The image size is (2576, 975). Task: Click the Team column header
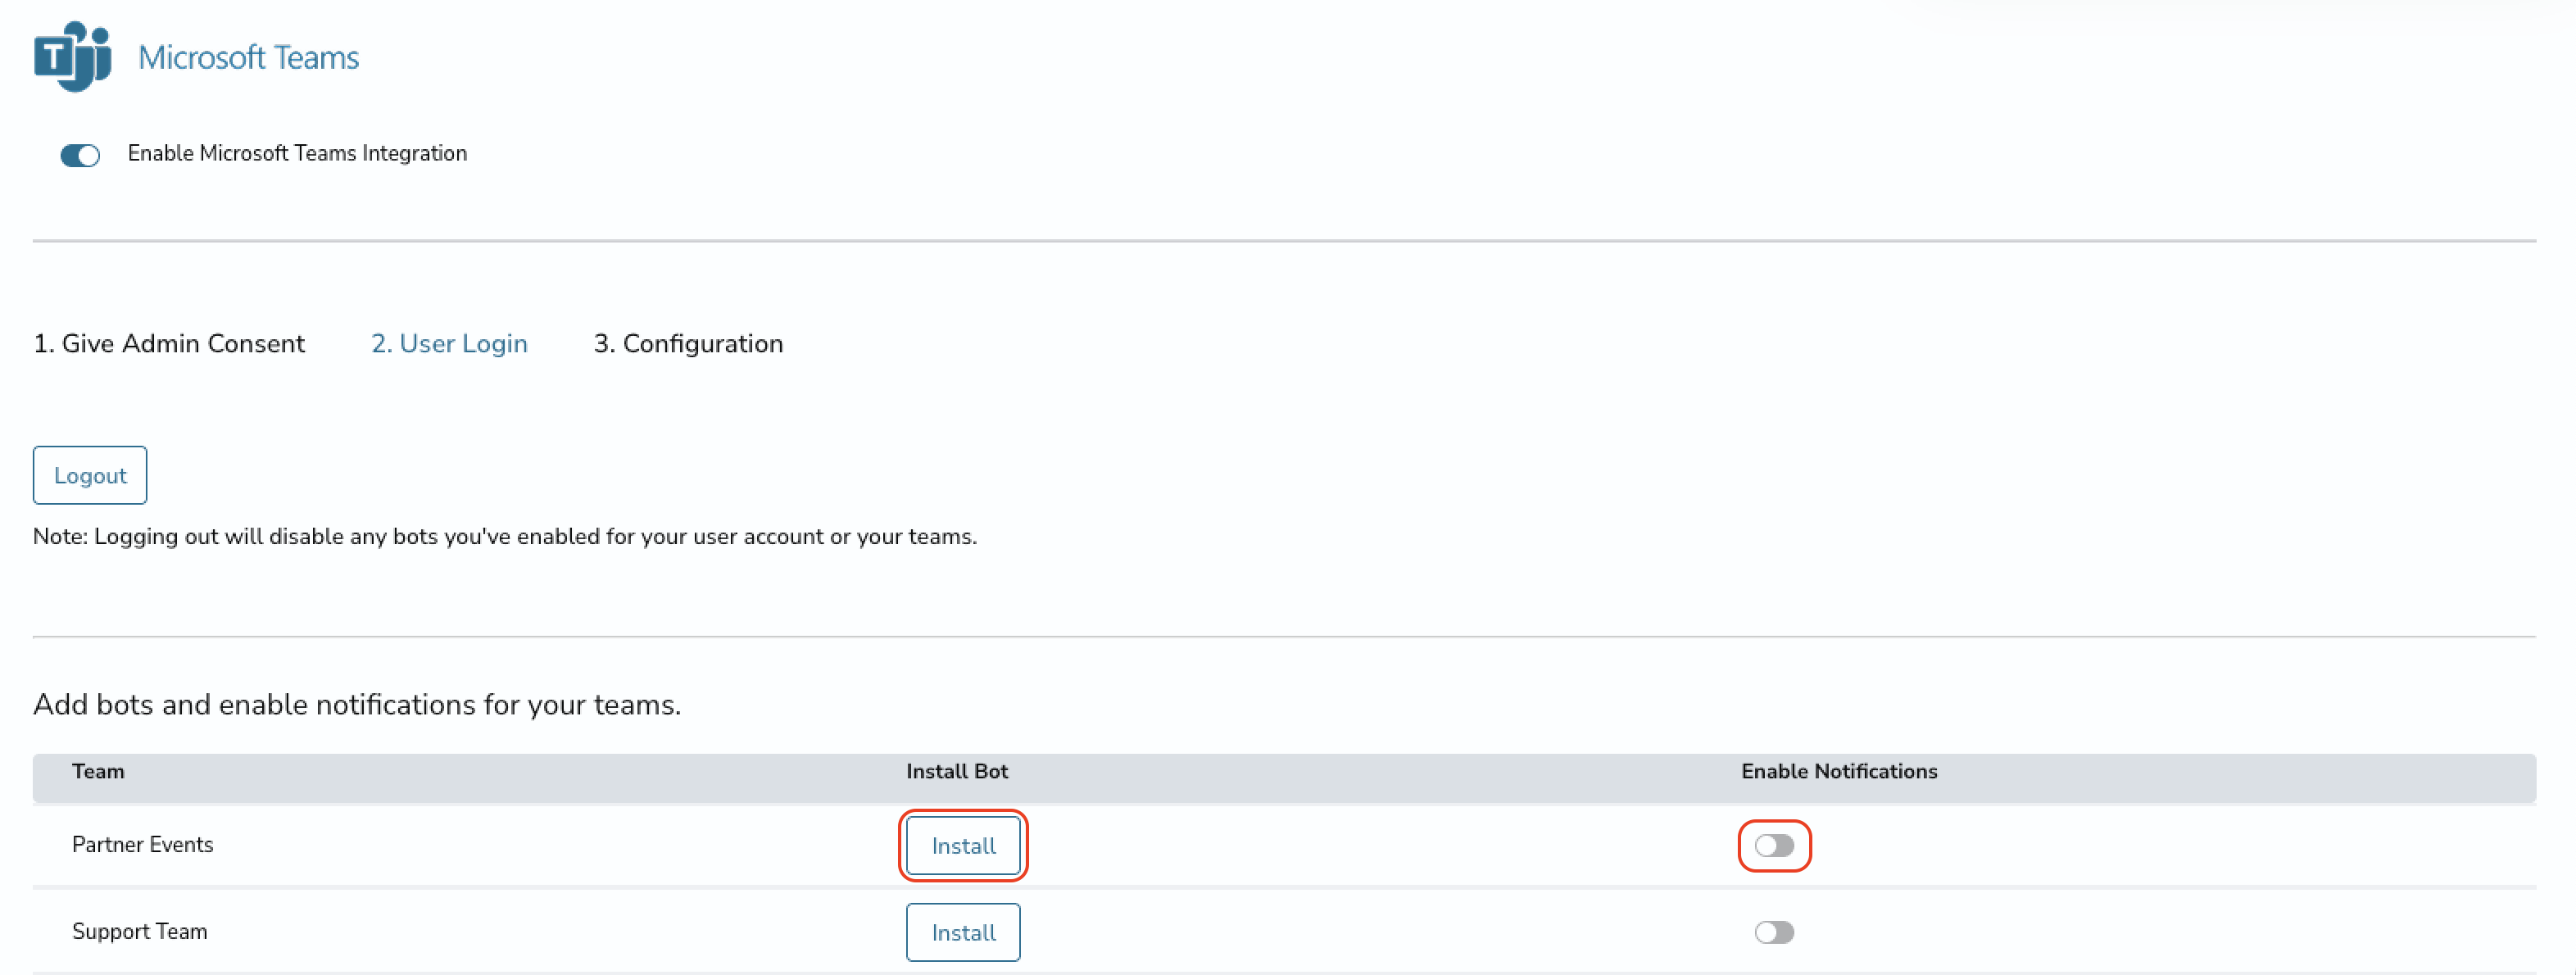tap(98, 771)
